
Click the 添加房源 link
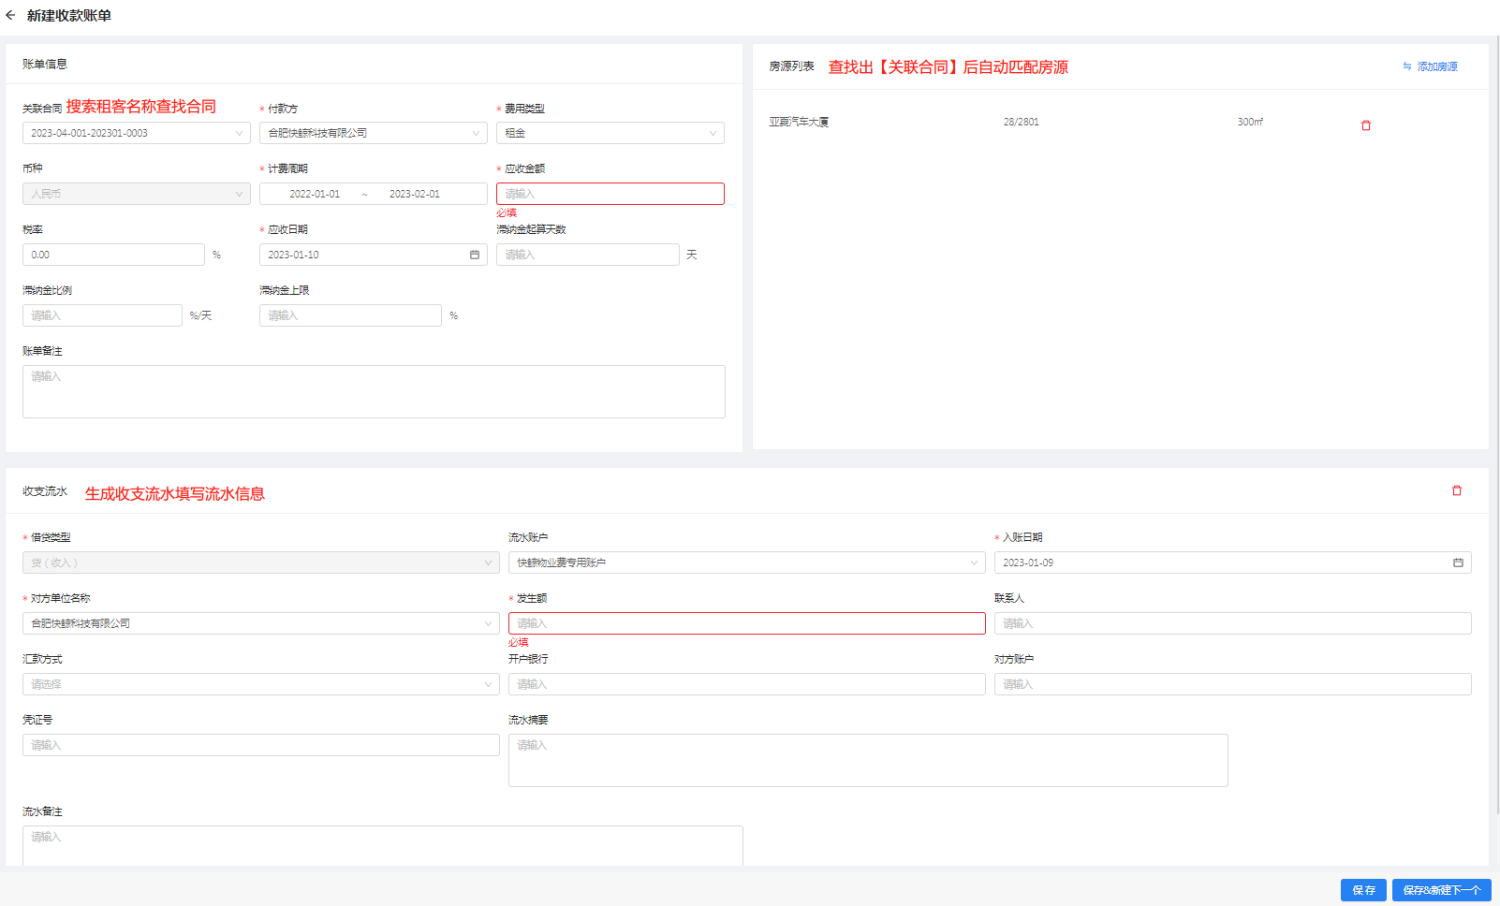click(x=1430, y=67)
